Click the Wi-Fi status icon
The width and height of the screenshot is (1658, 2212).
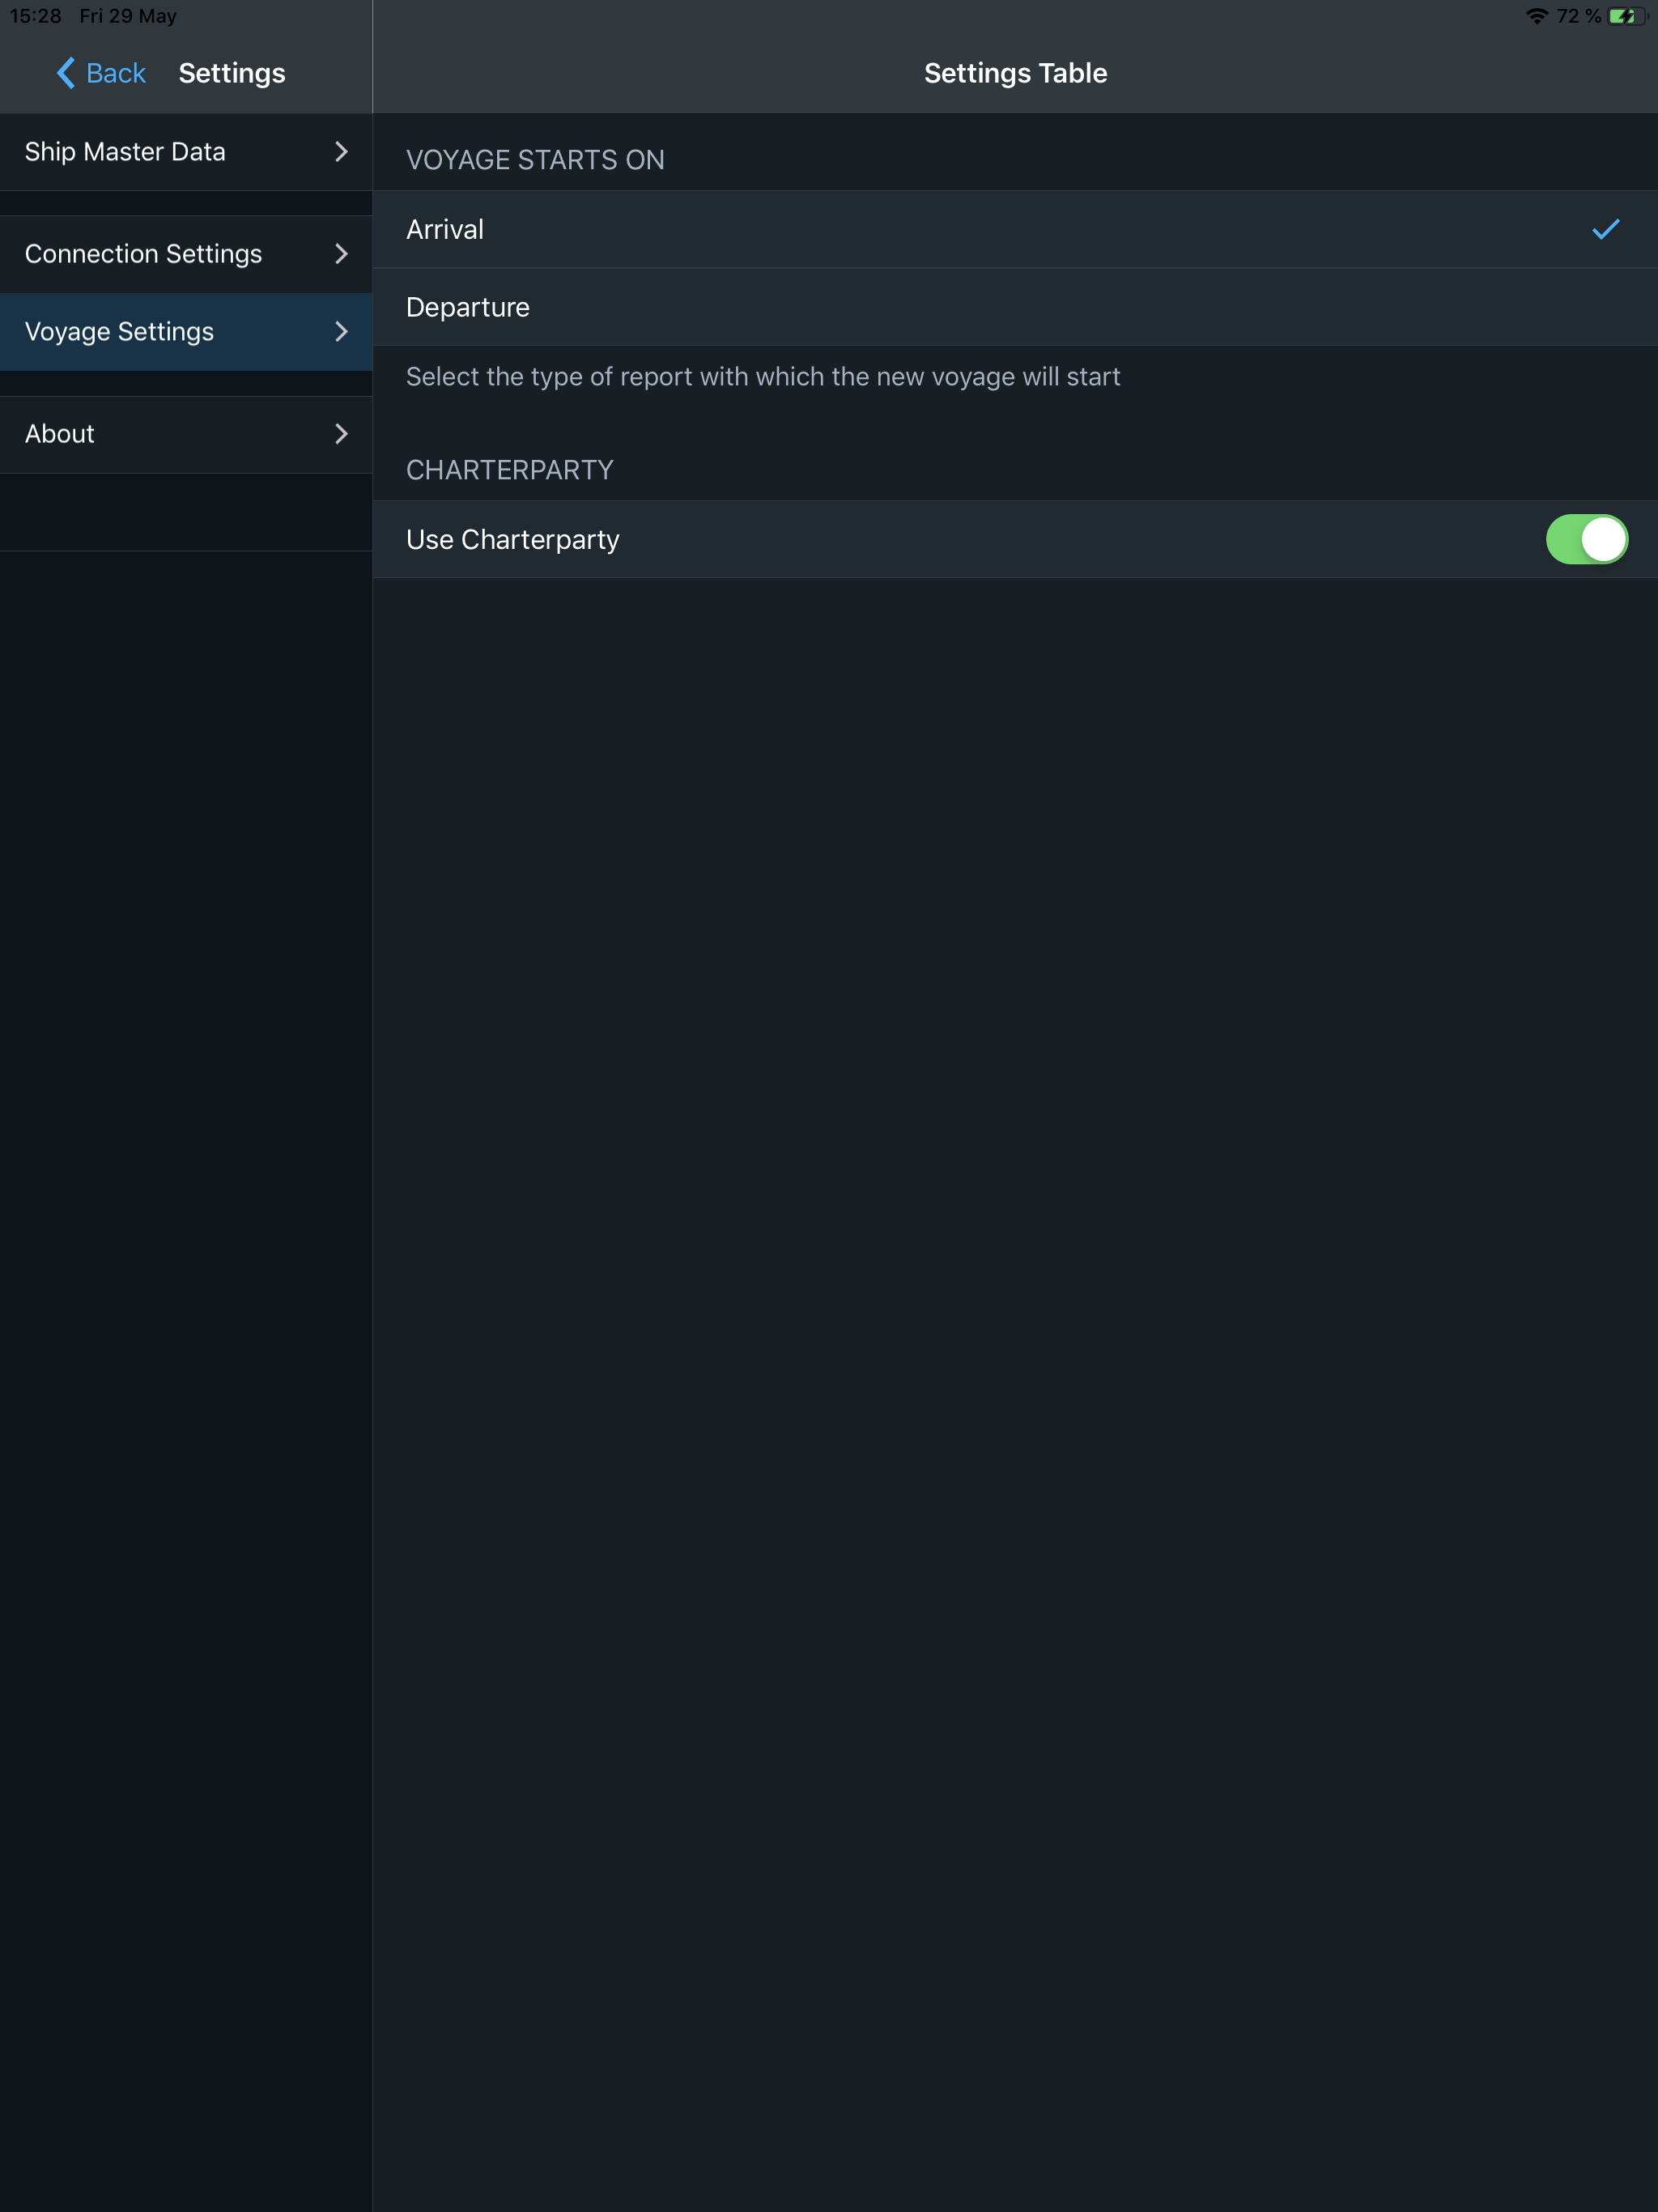(x=1536, y=16)
